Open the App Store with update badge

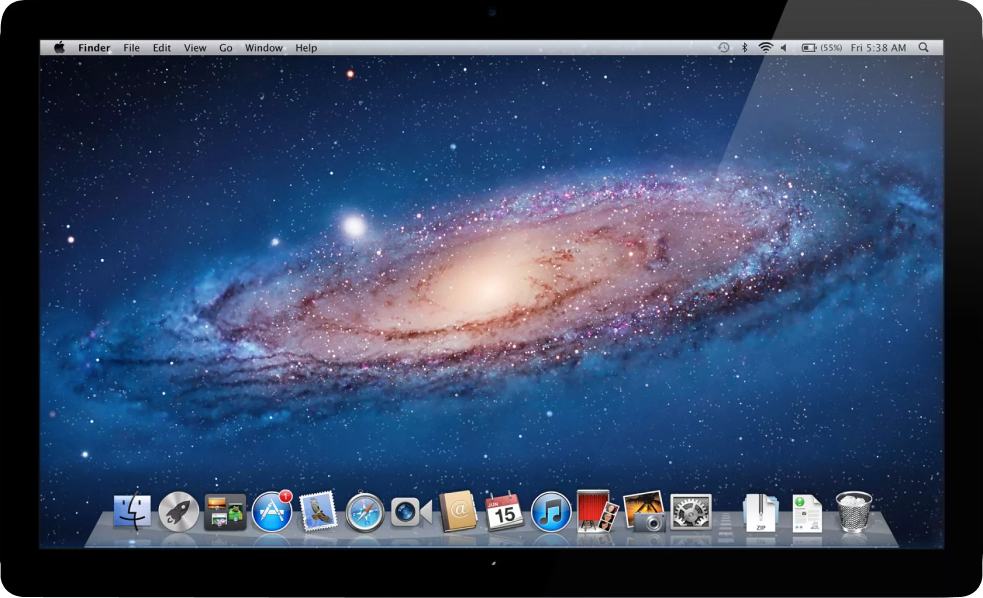coord(272,511)
